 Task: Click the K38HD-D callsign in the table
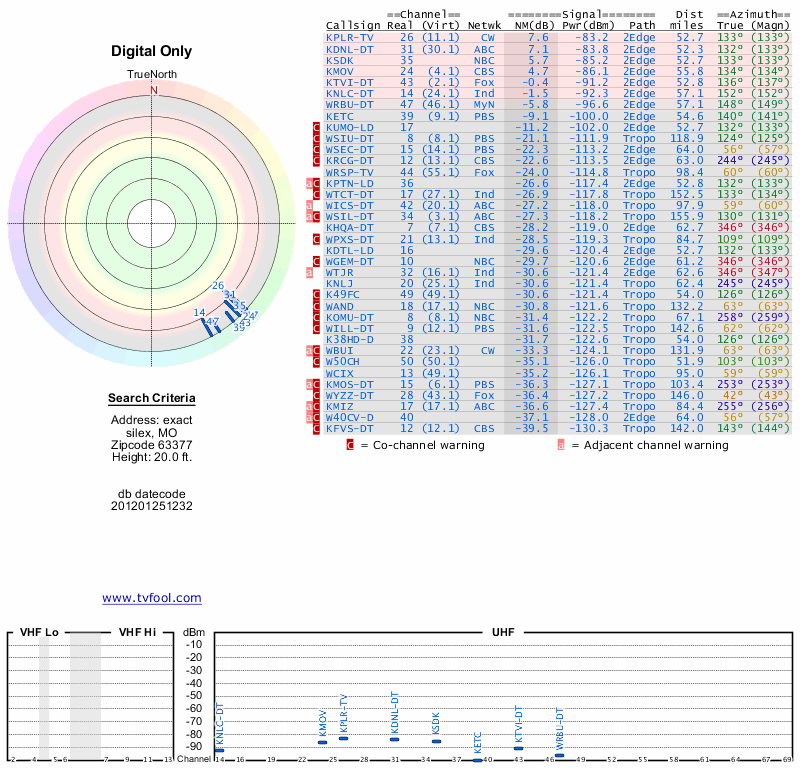pyautogui.click(x=349, y=339)
